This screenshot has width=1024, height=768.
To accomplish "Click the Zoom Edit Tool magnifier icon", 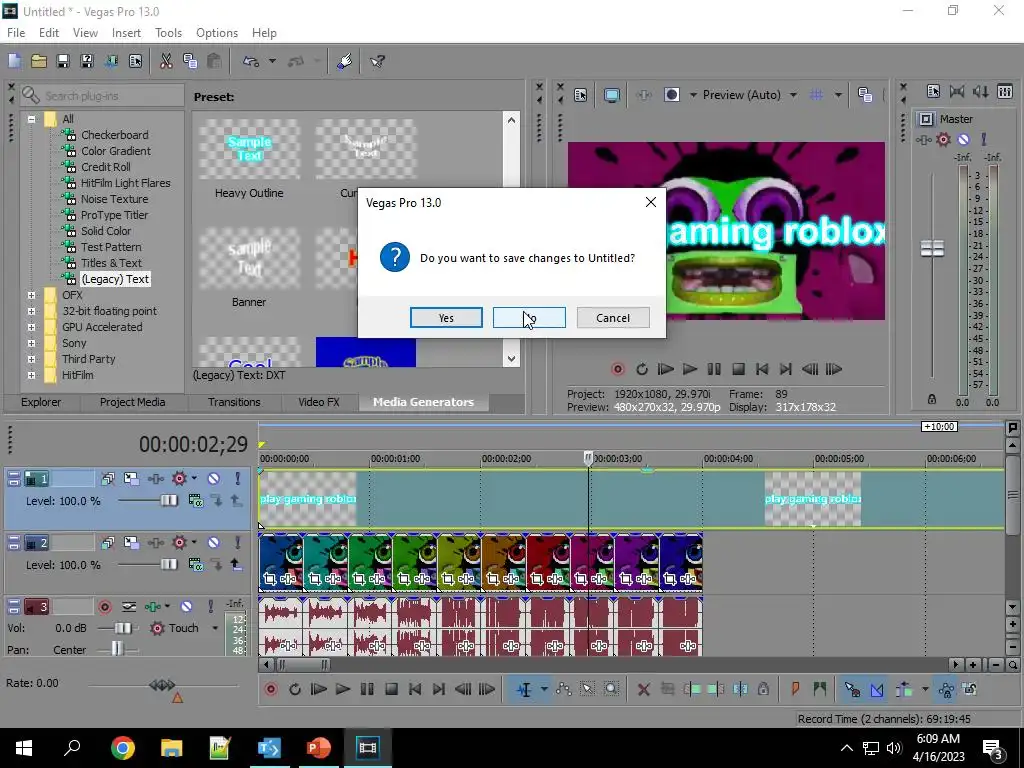I will pos(611,689).
